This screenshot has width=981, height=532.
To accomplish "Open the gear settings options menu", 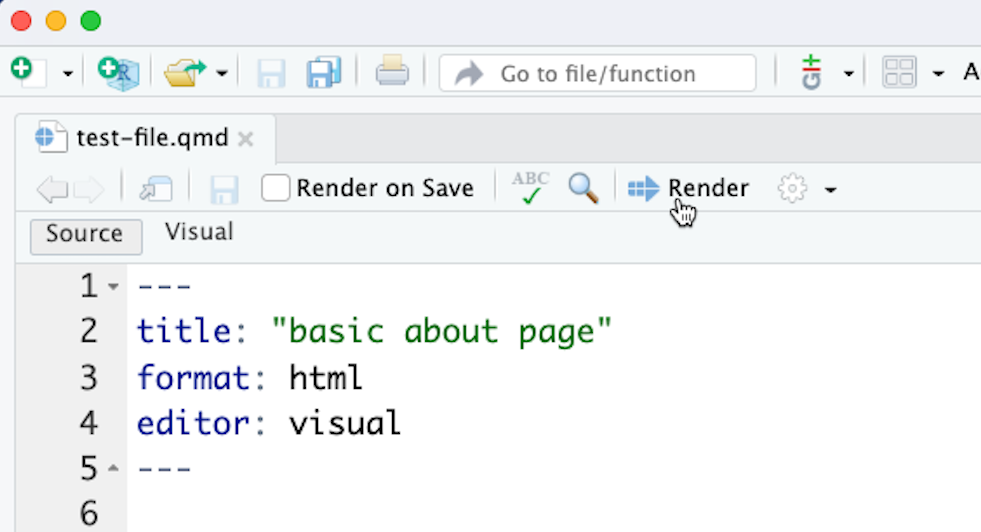I will click(x=806, y=188).
